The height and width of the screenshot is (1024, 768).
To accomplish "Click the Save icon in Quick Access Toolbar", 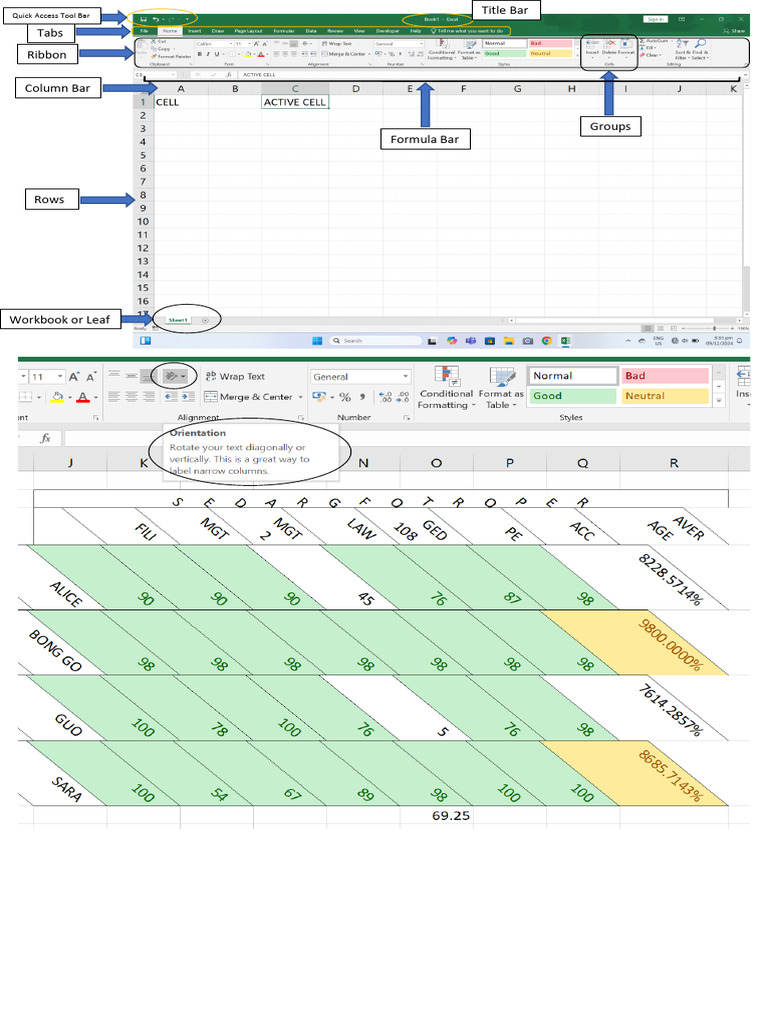I will pyautogui.click(x=143, y=19).
